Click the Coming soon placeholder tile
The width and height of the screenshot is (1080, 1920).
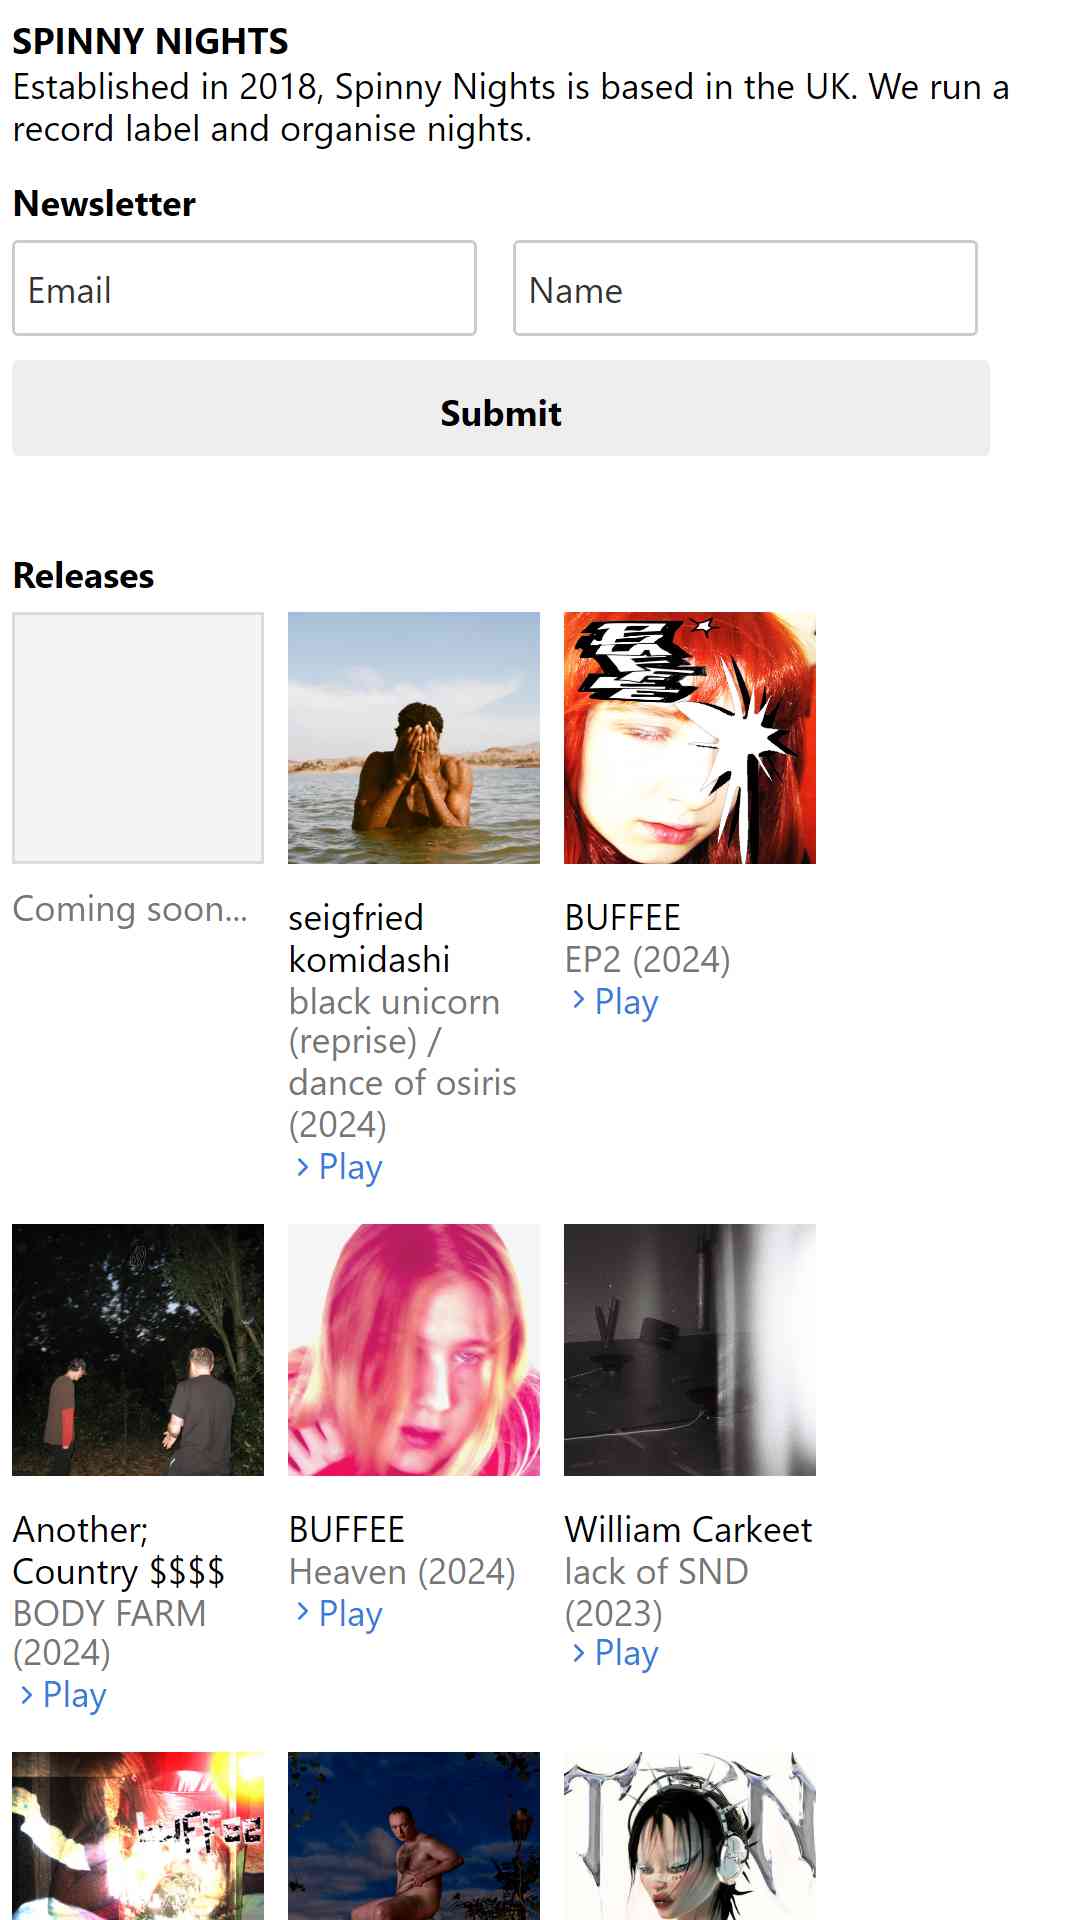pos(138,738)
